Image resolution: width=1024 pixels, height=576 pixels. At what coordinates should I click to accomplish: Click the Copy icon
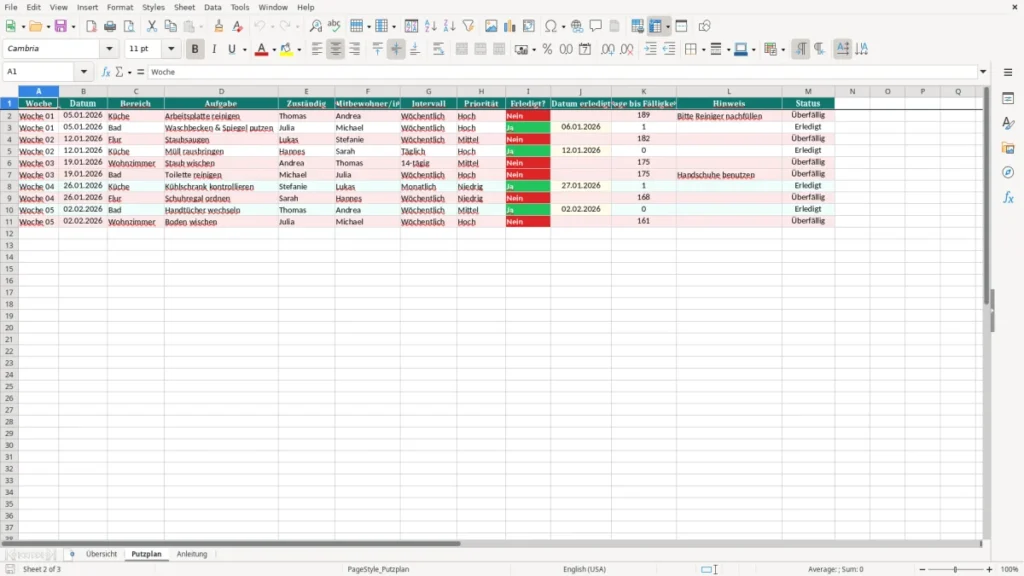click(x=170, y=26)
